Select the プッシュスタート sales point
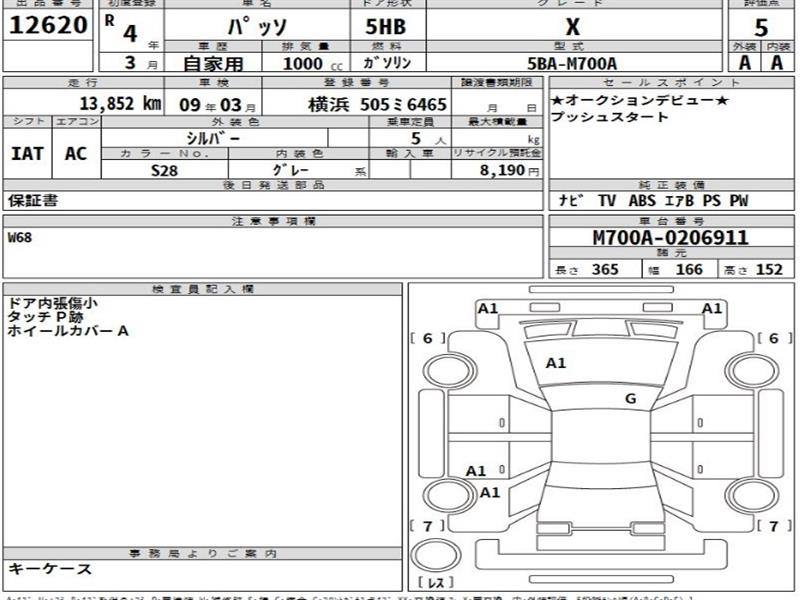The height and width of the screenshot is (600, 800). tap(609, 117)
